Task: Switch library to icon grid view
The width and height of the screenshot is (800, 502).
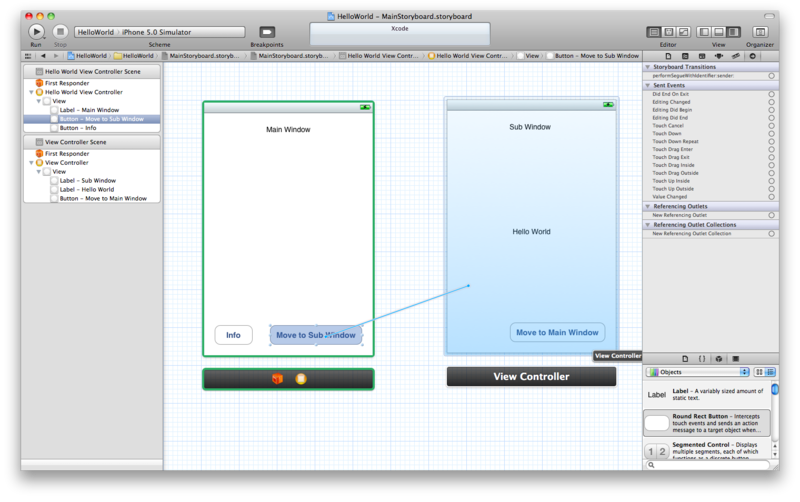Action: (x=760, y=372)
